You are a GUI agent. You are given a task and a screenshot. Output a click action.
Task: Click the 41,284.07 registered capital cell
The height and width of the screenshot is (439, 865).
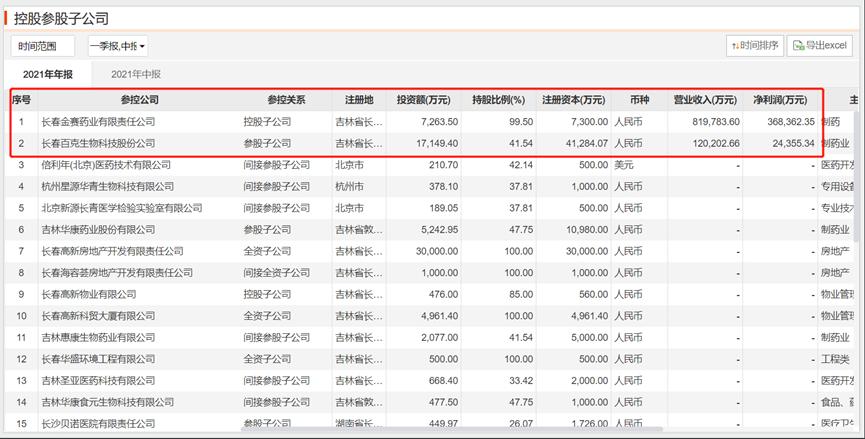coord(587,143)
